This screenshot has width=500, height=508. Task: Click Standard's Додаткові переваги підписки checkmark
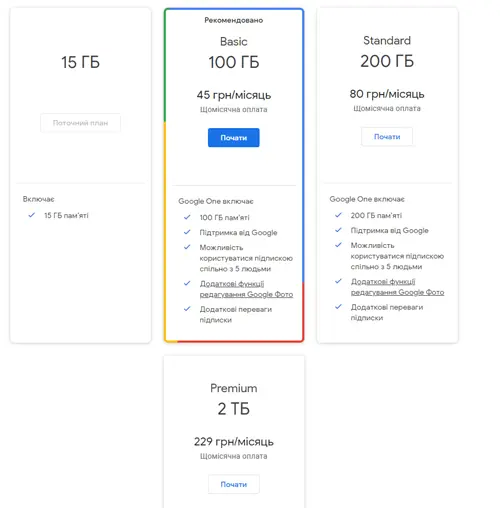point(338,307)
